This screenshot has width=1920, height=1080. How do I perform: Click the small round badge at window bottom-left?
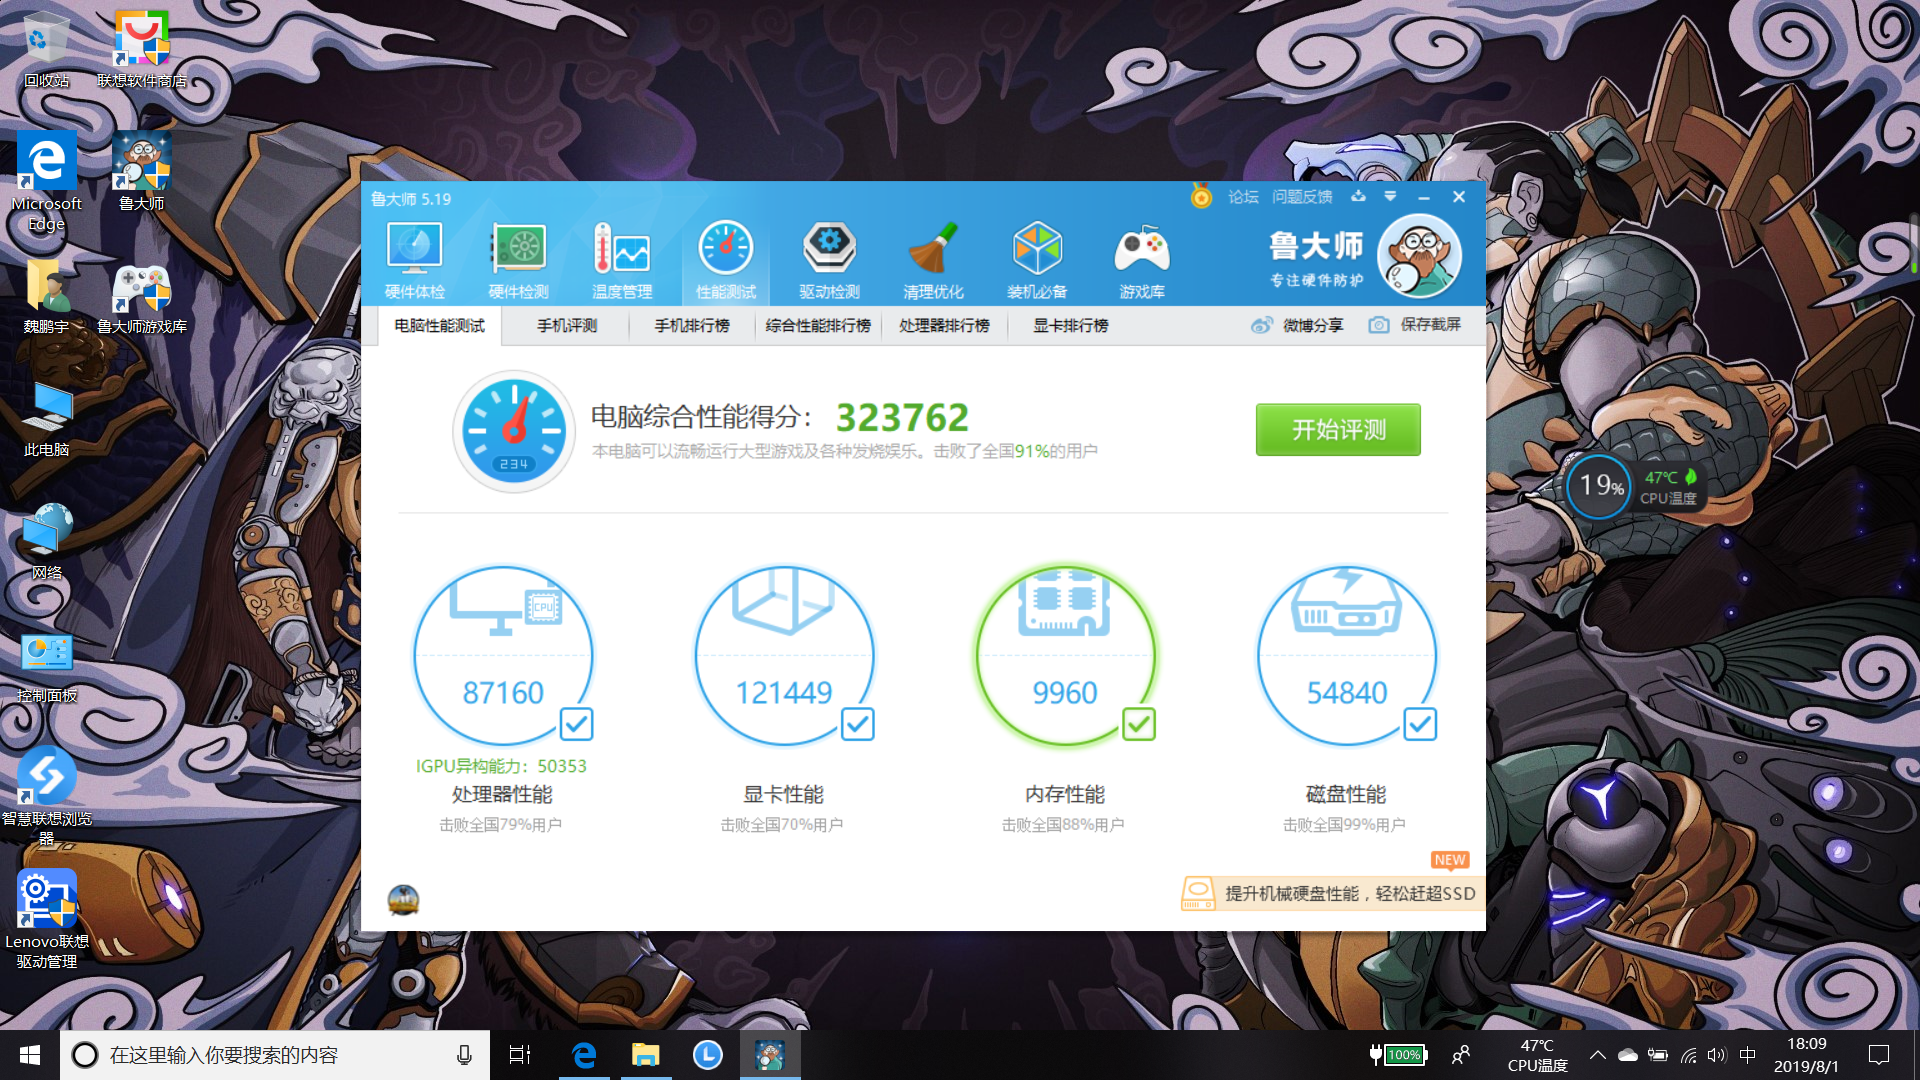click(403, 900)
